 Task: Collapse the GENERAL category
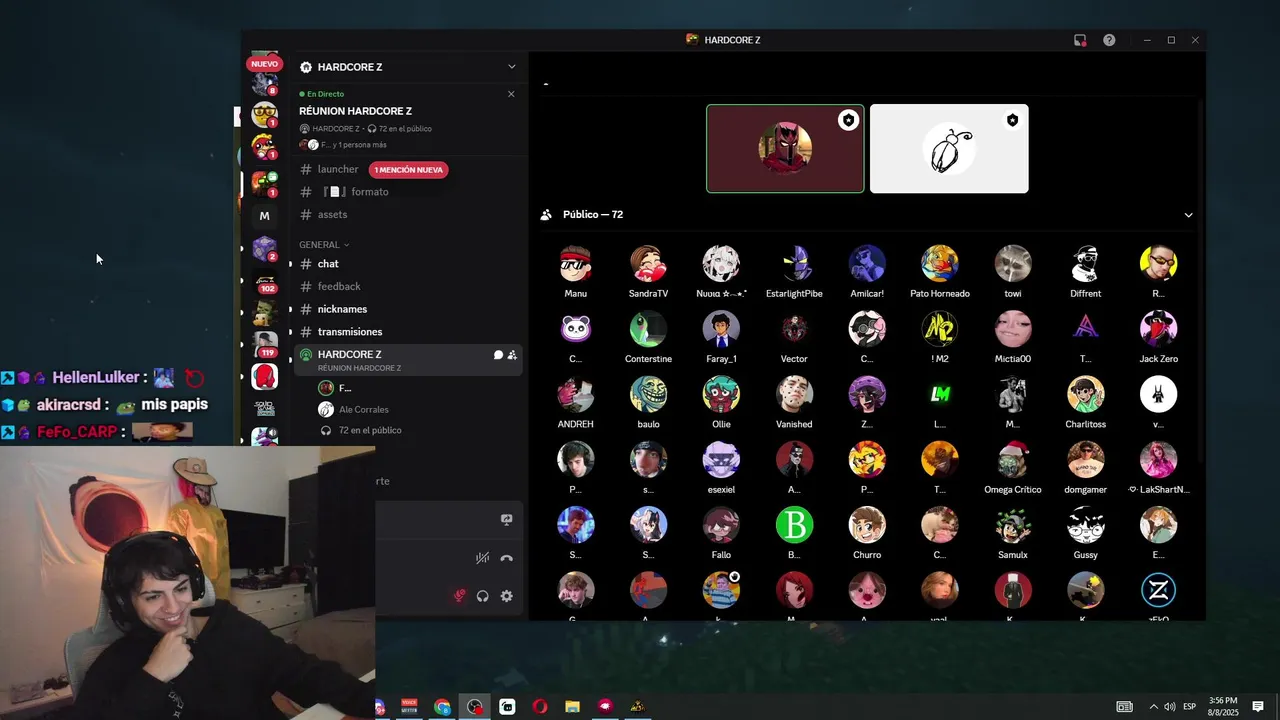click(x=324, y=245)
